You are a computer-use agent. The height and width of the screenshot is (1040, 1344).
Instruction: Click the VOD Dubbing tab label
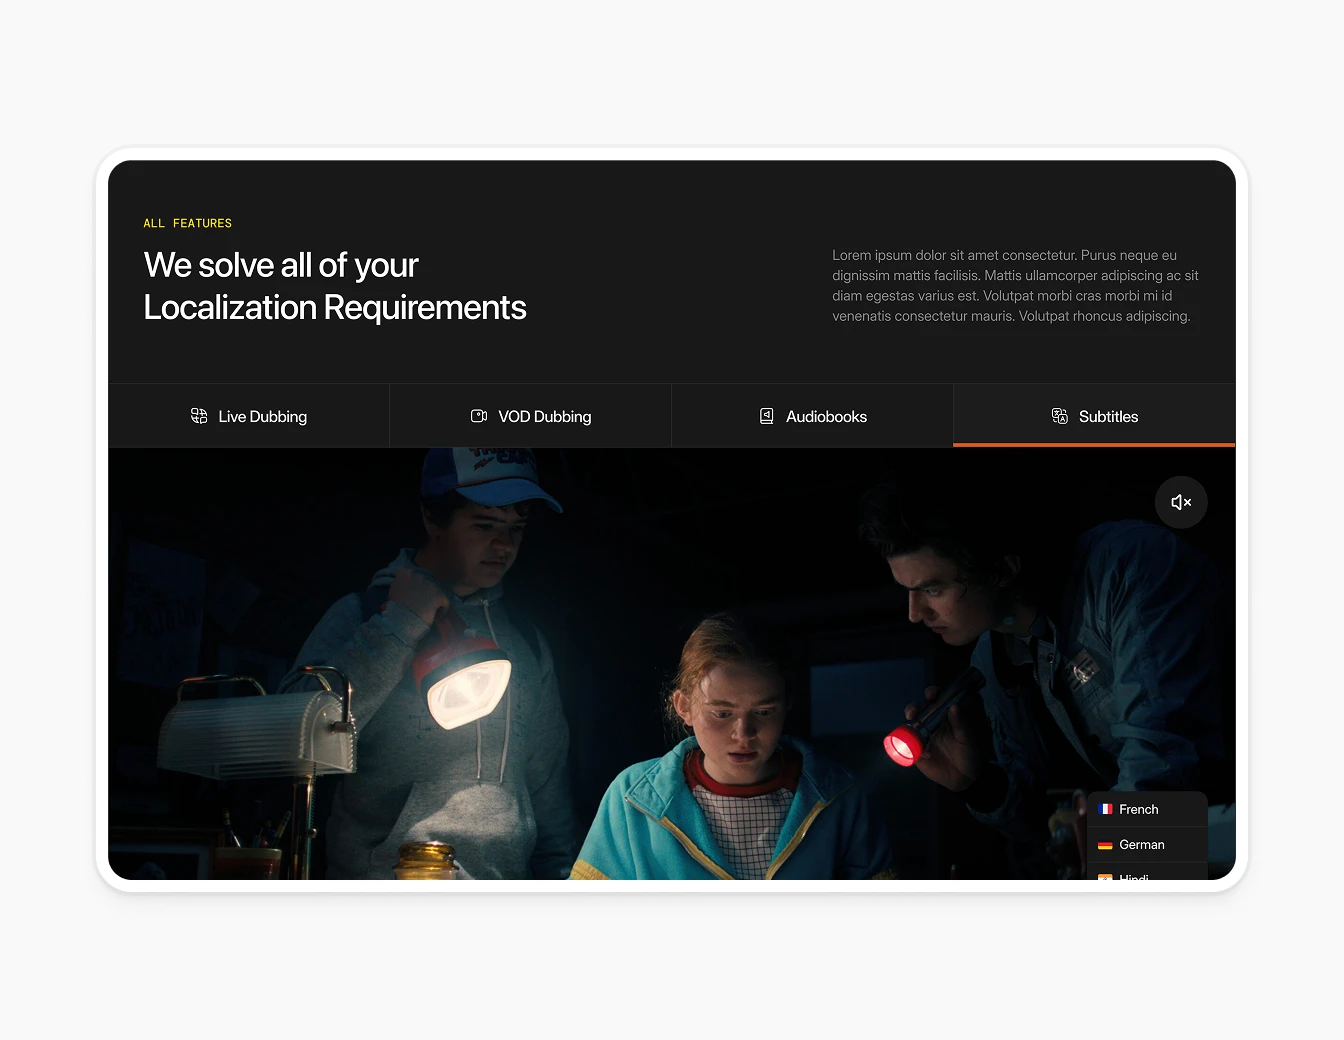click(545, 416)
